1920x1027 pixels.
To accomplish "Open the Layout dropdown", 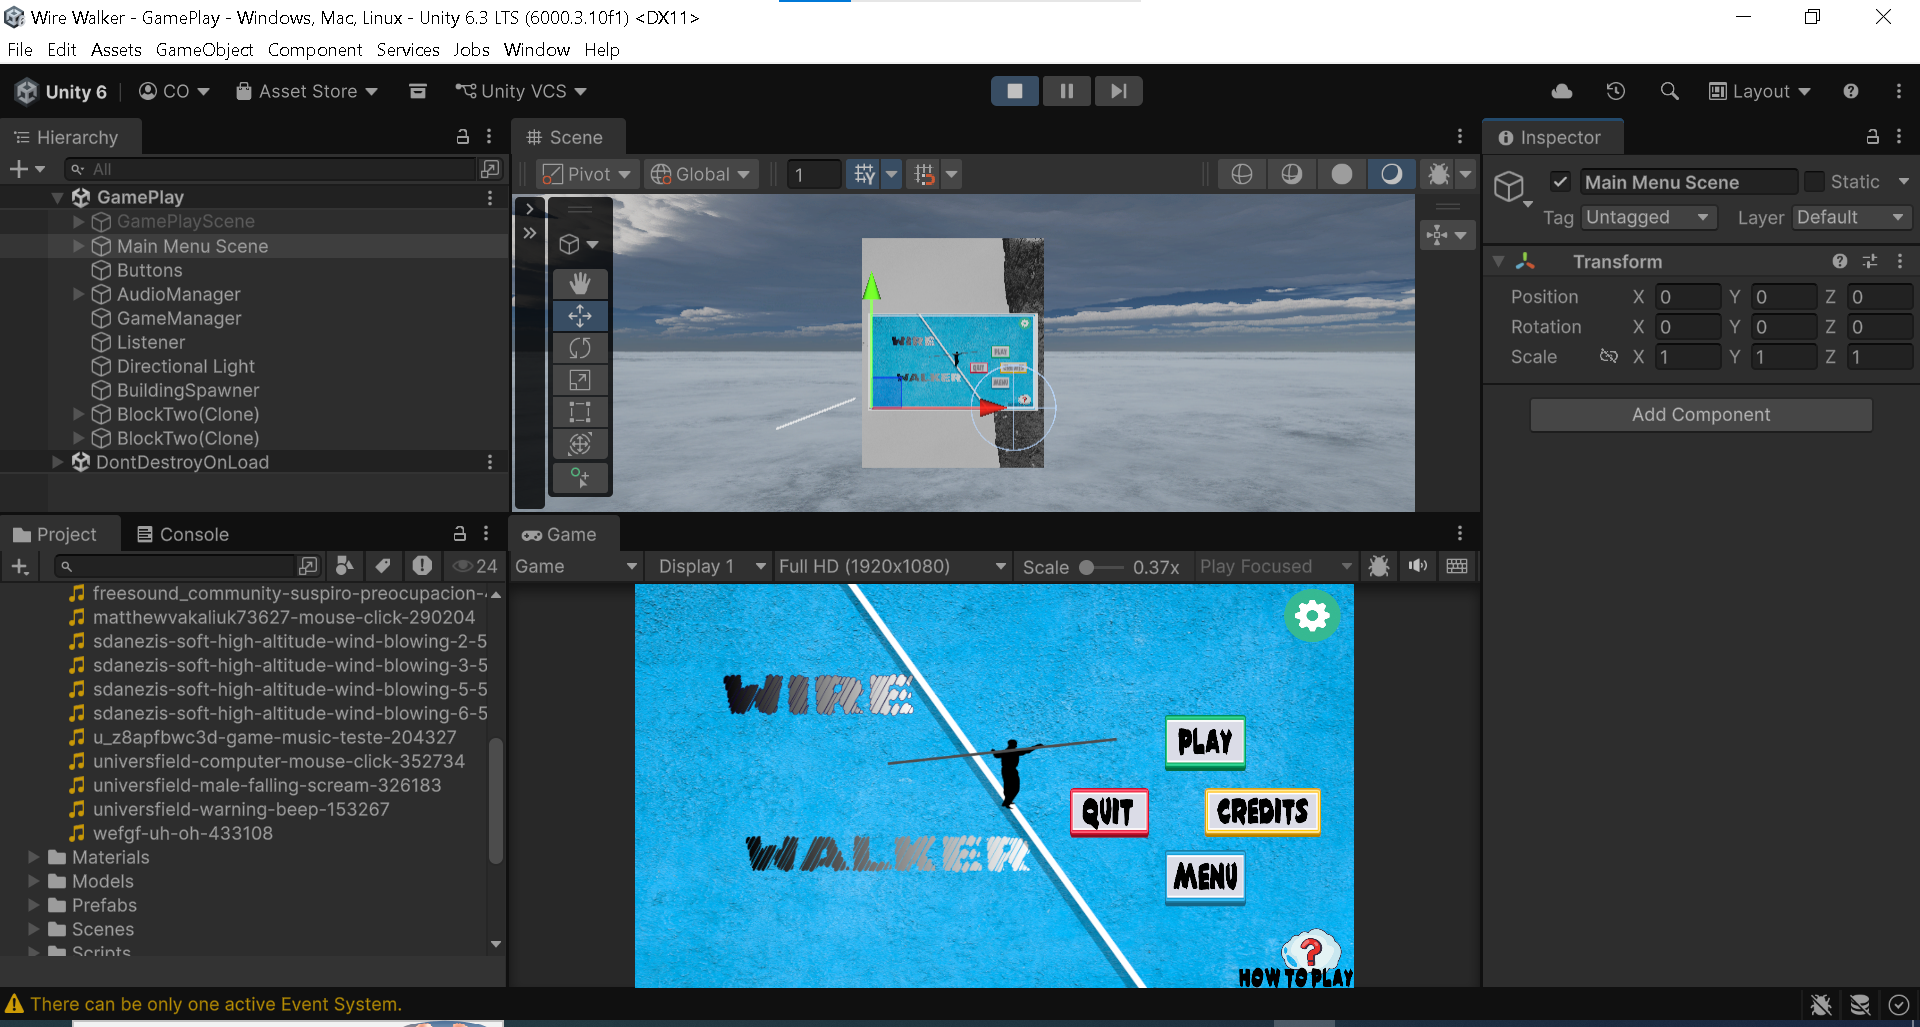I will click(1760, 91).
